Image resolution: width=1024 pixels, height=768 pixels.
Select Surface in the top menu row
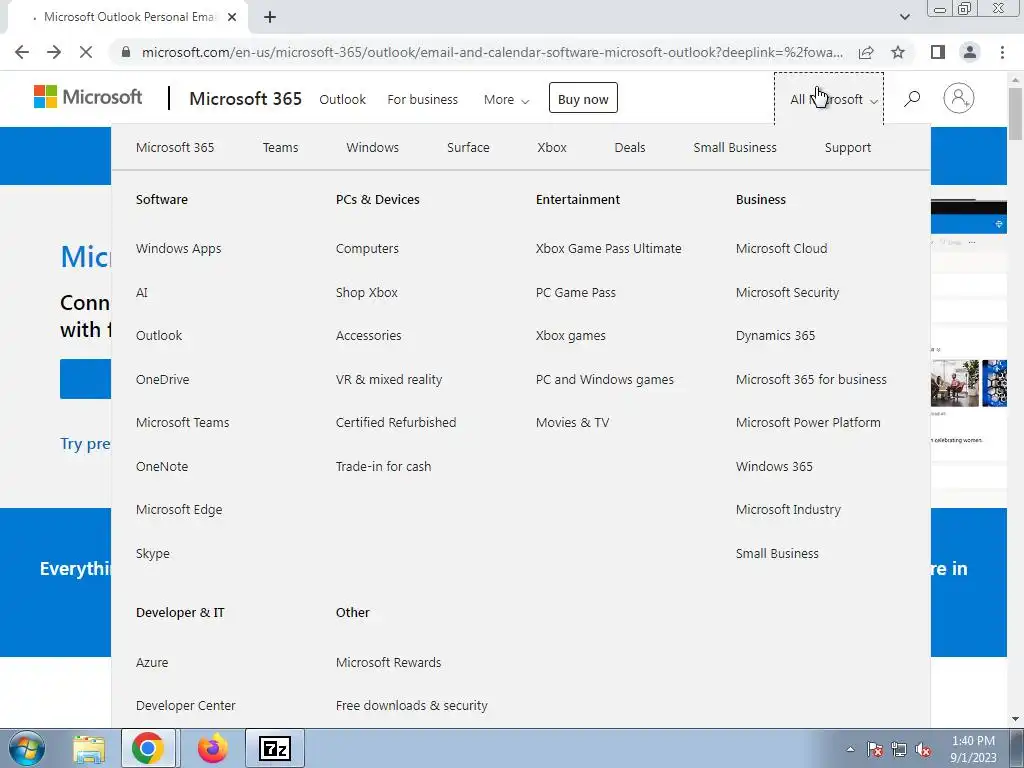(x=468, y=148)
